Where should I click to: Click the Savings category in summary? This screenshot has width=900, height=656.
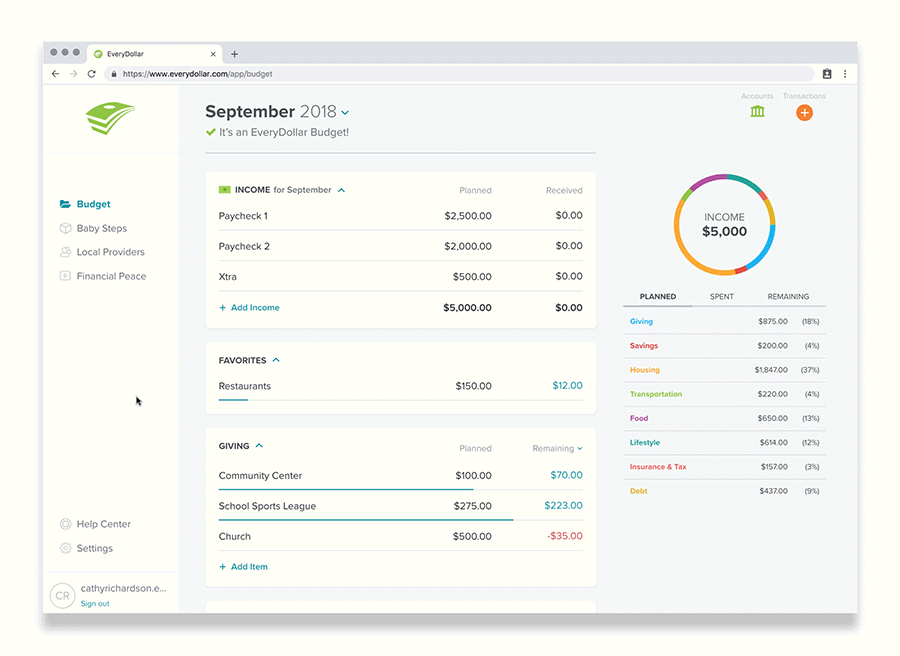[x=643, y=346]
